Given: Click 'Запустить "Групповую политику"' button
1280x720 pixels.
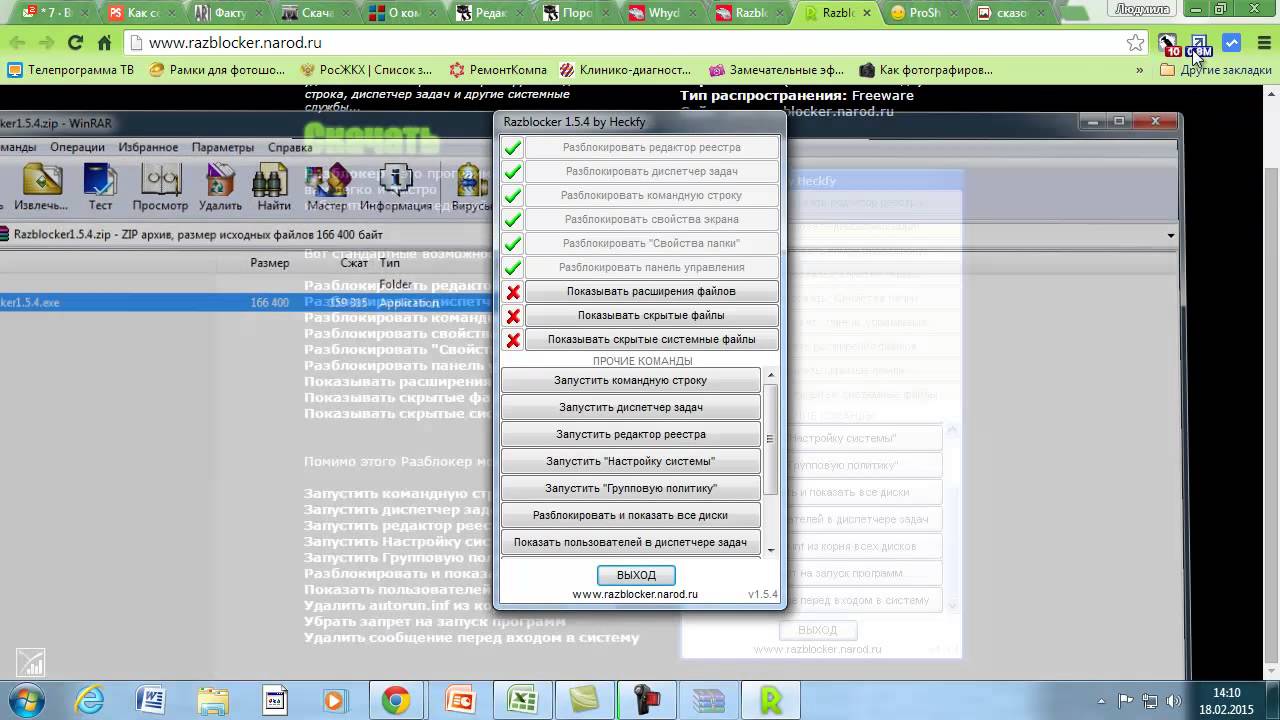Looking at the screenshot, I should pyautogui.click(x=631, y=488).
